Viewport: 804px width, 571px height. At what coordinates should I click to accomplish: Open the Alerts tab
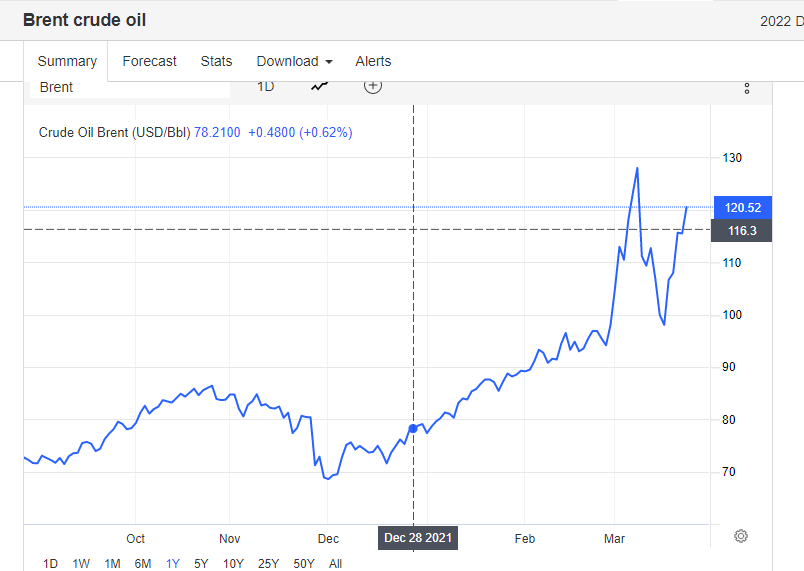coord(373,61)
